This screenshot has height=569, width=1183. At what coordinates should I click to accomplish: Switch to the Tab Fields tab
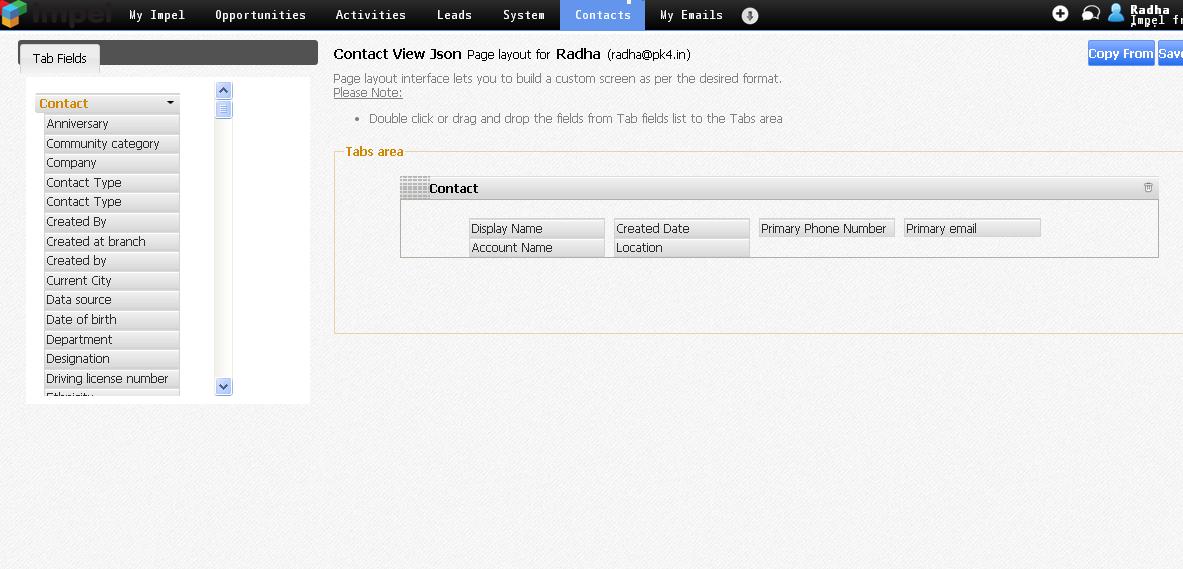(60, 58)
